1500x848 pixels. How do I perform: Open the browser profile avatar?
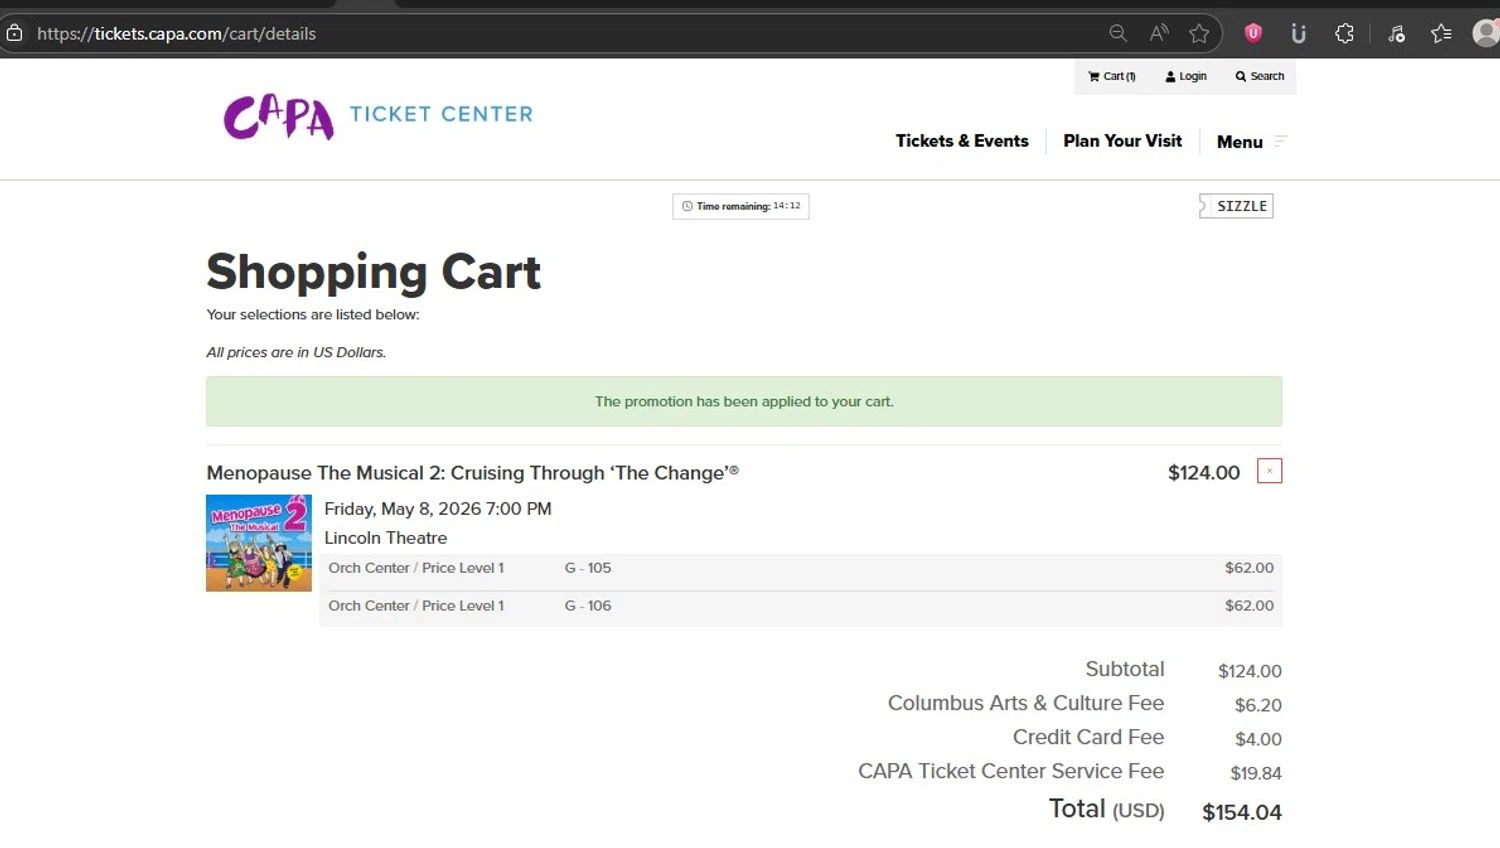click(x=1486, y=33)
